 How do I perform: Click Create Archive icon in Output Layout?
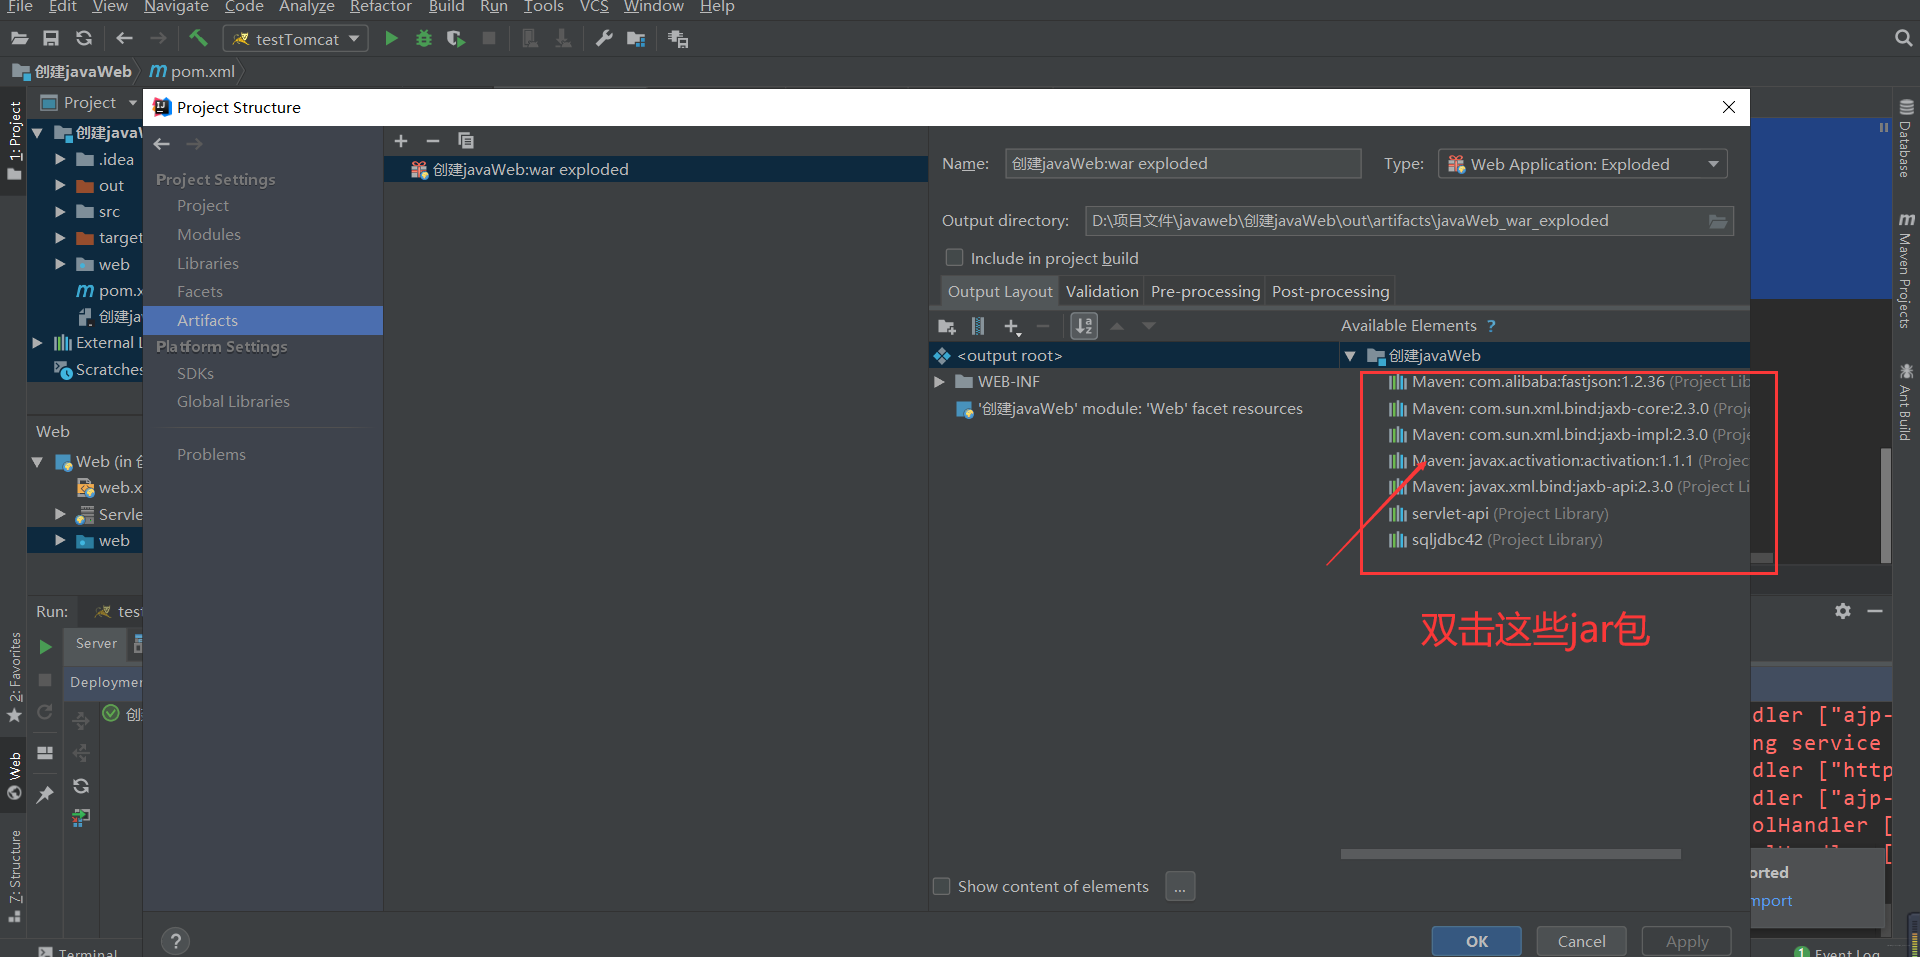pos(978,326)
